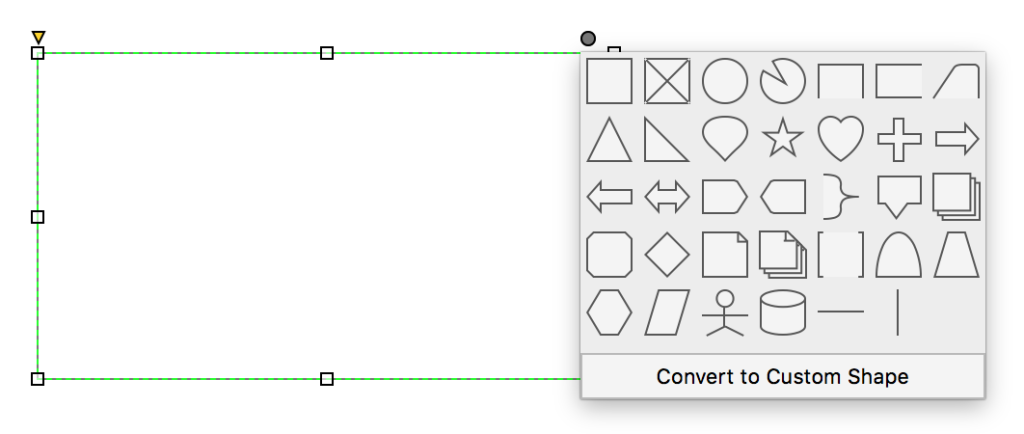The image size is (1024, 434).
Task: Select the cylinder database shape
Action: (x=782, y=313)
